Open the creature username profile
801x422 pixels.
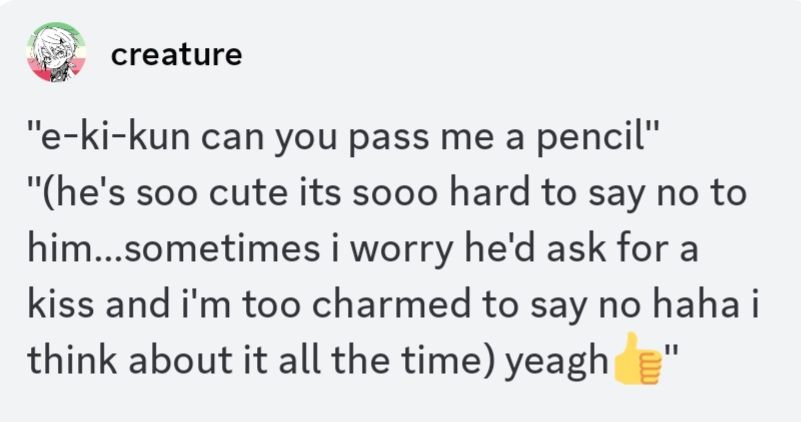176,54
